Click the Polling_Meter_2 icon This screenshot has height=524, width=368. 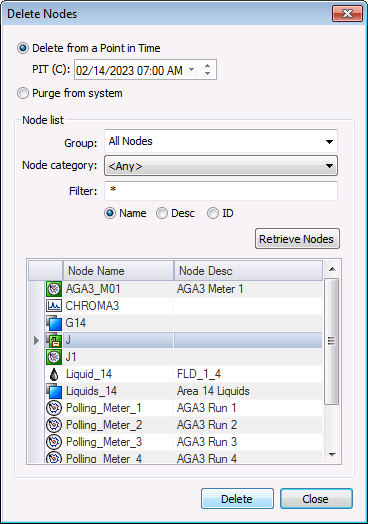click(54, 425)
